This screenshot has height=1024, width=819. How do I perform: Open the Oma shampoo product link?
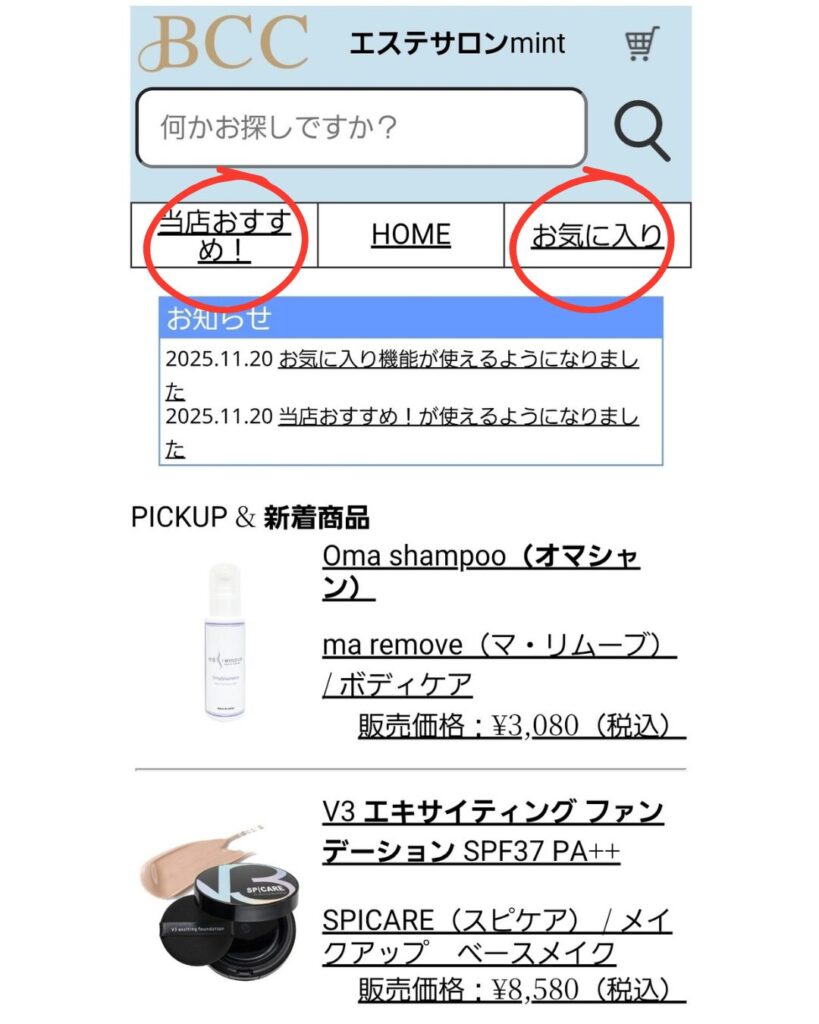coord(481,571)
